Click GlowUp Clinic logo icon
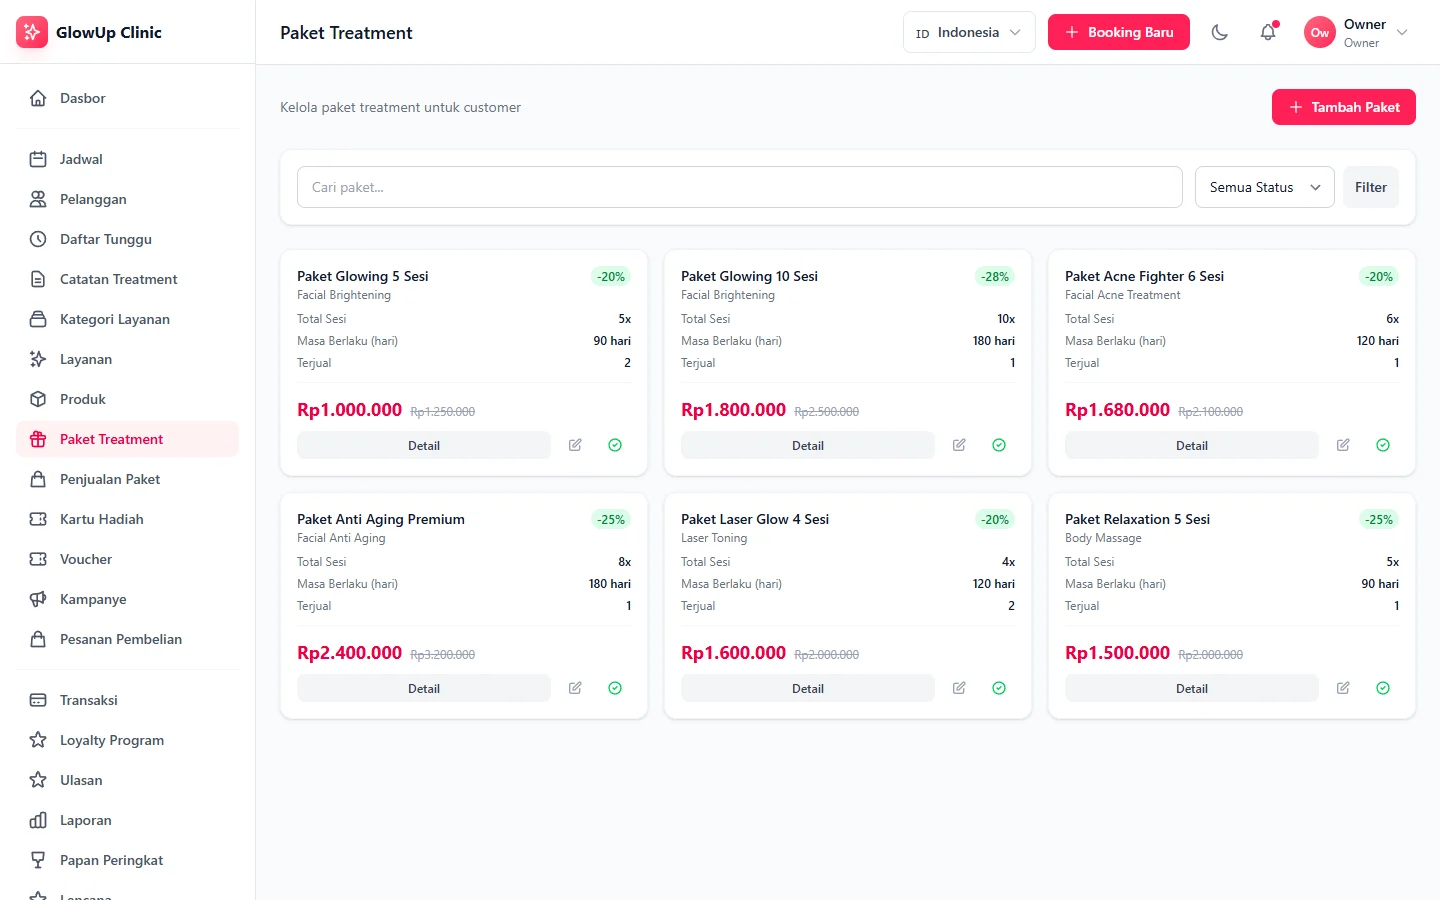 click(x=32, y=32)
